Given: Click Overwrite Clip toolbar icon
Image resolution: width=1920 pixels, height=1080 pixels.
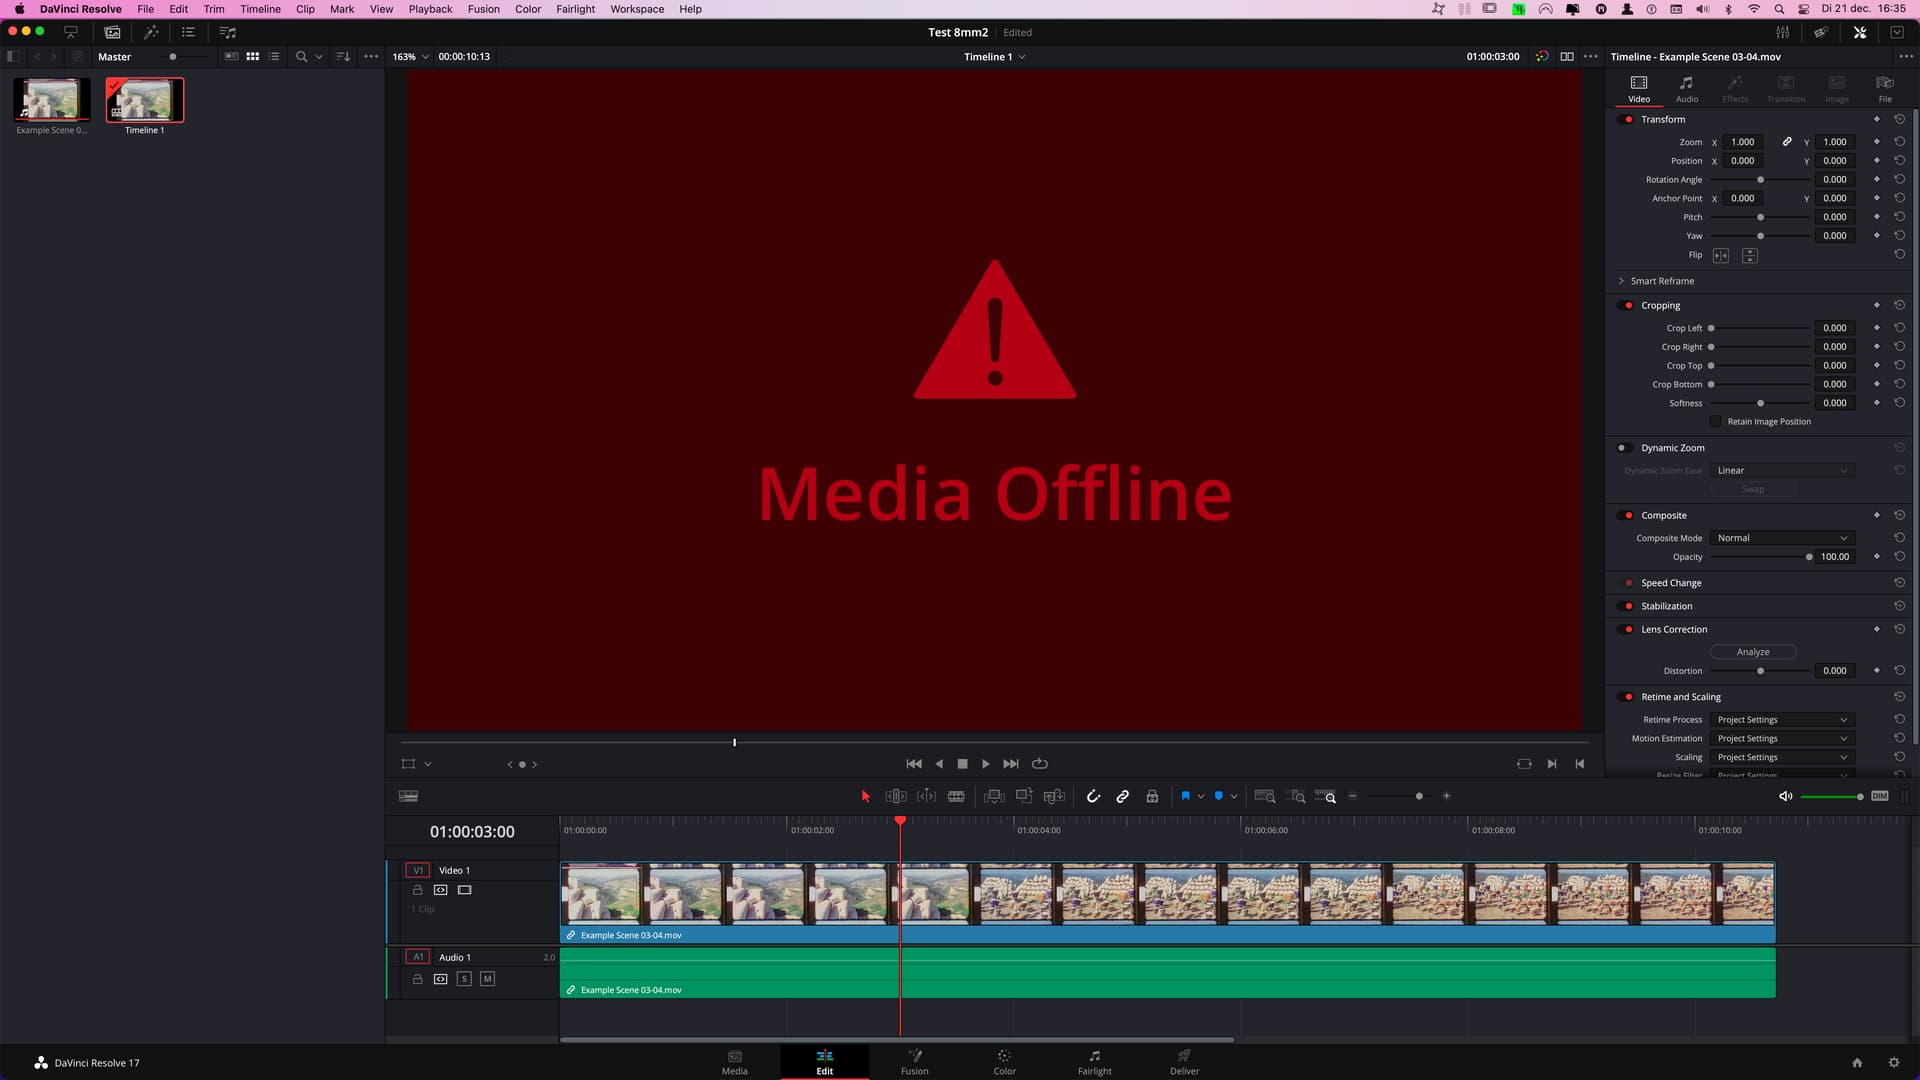Looking at the screenshot, I should pyautogui.click(x=1024, y=797).
